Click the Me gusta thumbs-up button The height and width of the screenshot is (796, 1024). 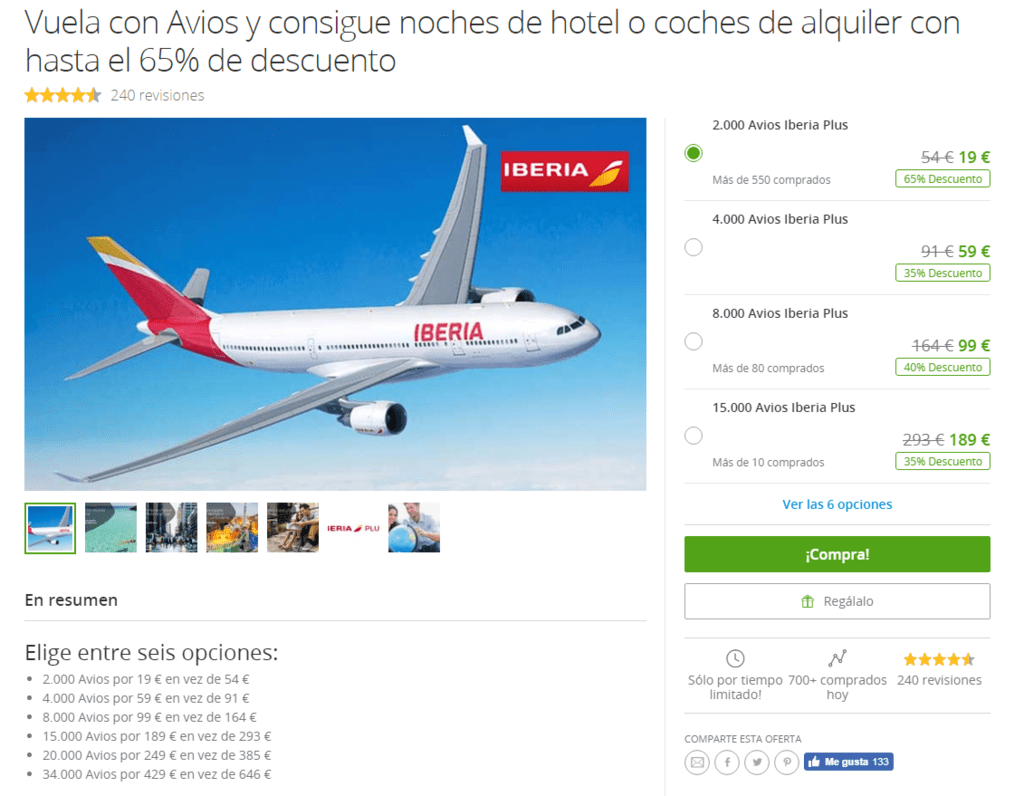(x=848, y=762)
